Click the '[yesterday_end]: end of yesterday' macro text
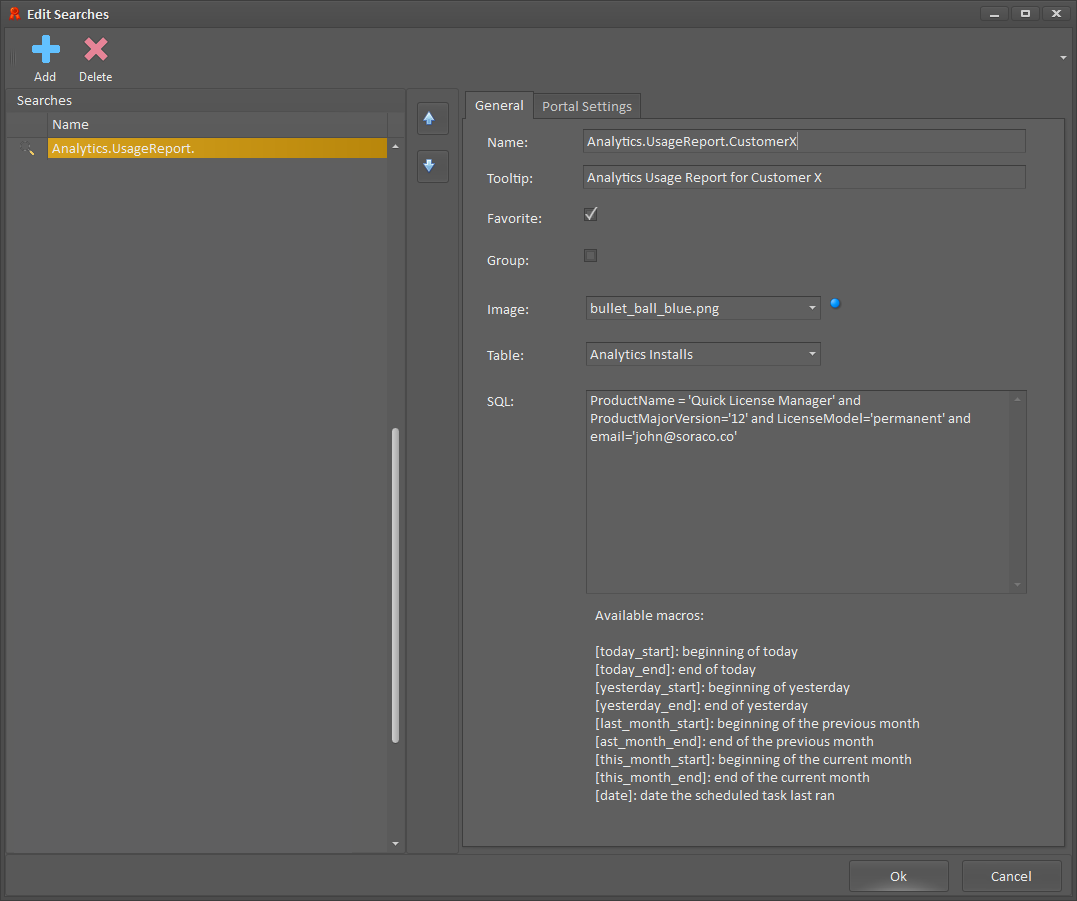Image resolution: width=1077 pixels, height=901 pixels. pyautogui.click(x=701, y=705)
